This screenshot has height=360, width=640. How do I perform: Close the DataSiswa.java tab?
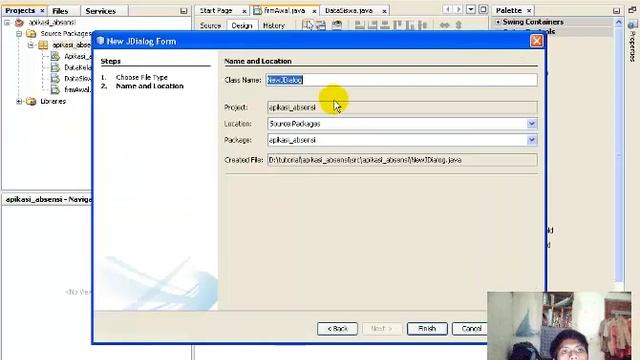click(x=384, y=11)
